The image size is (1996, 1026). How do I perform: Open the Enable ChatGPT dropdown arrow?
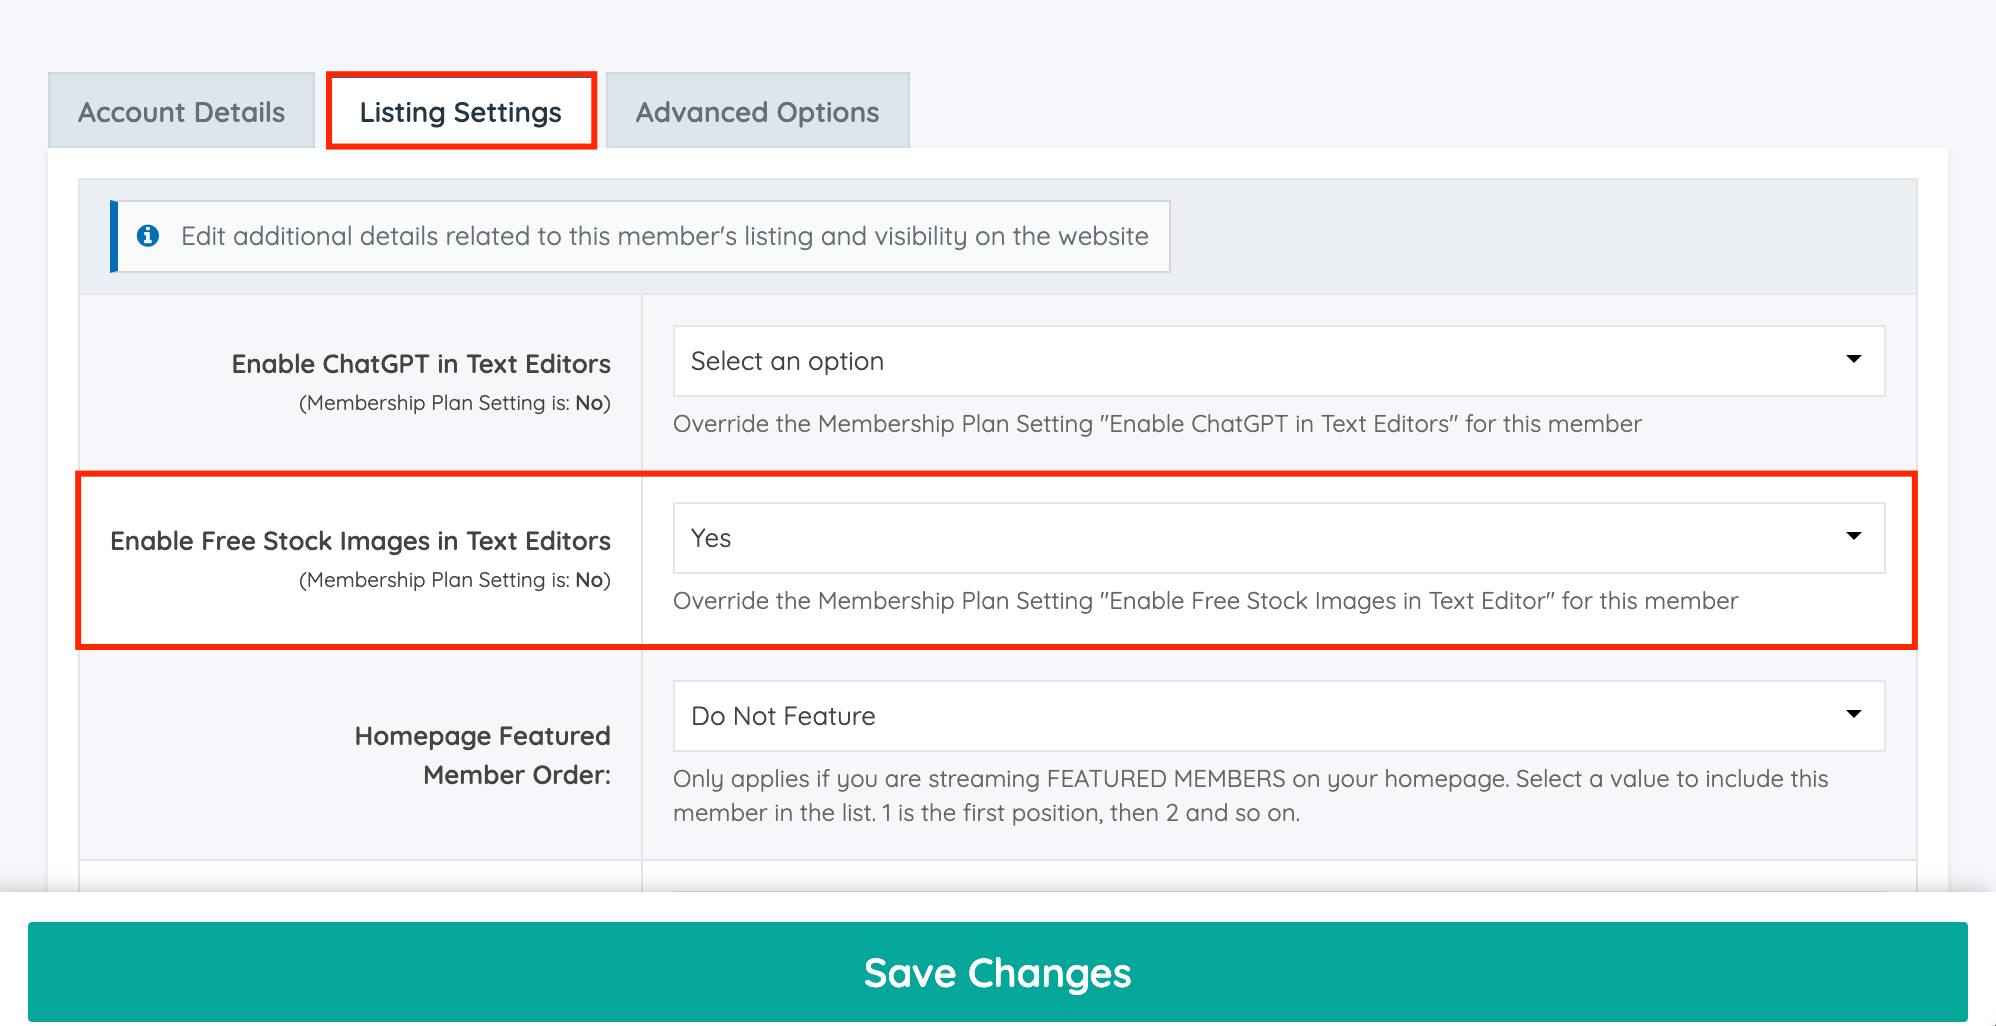[1855, 360]
